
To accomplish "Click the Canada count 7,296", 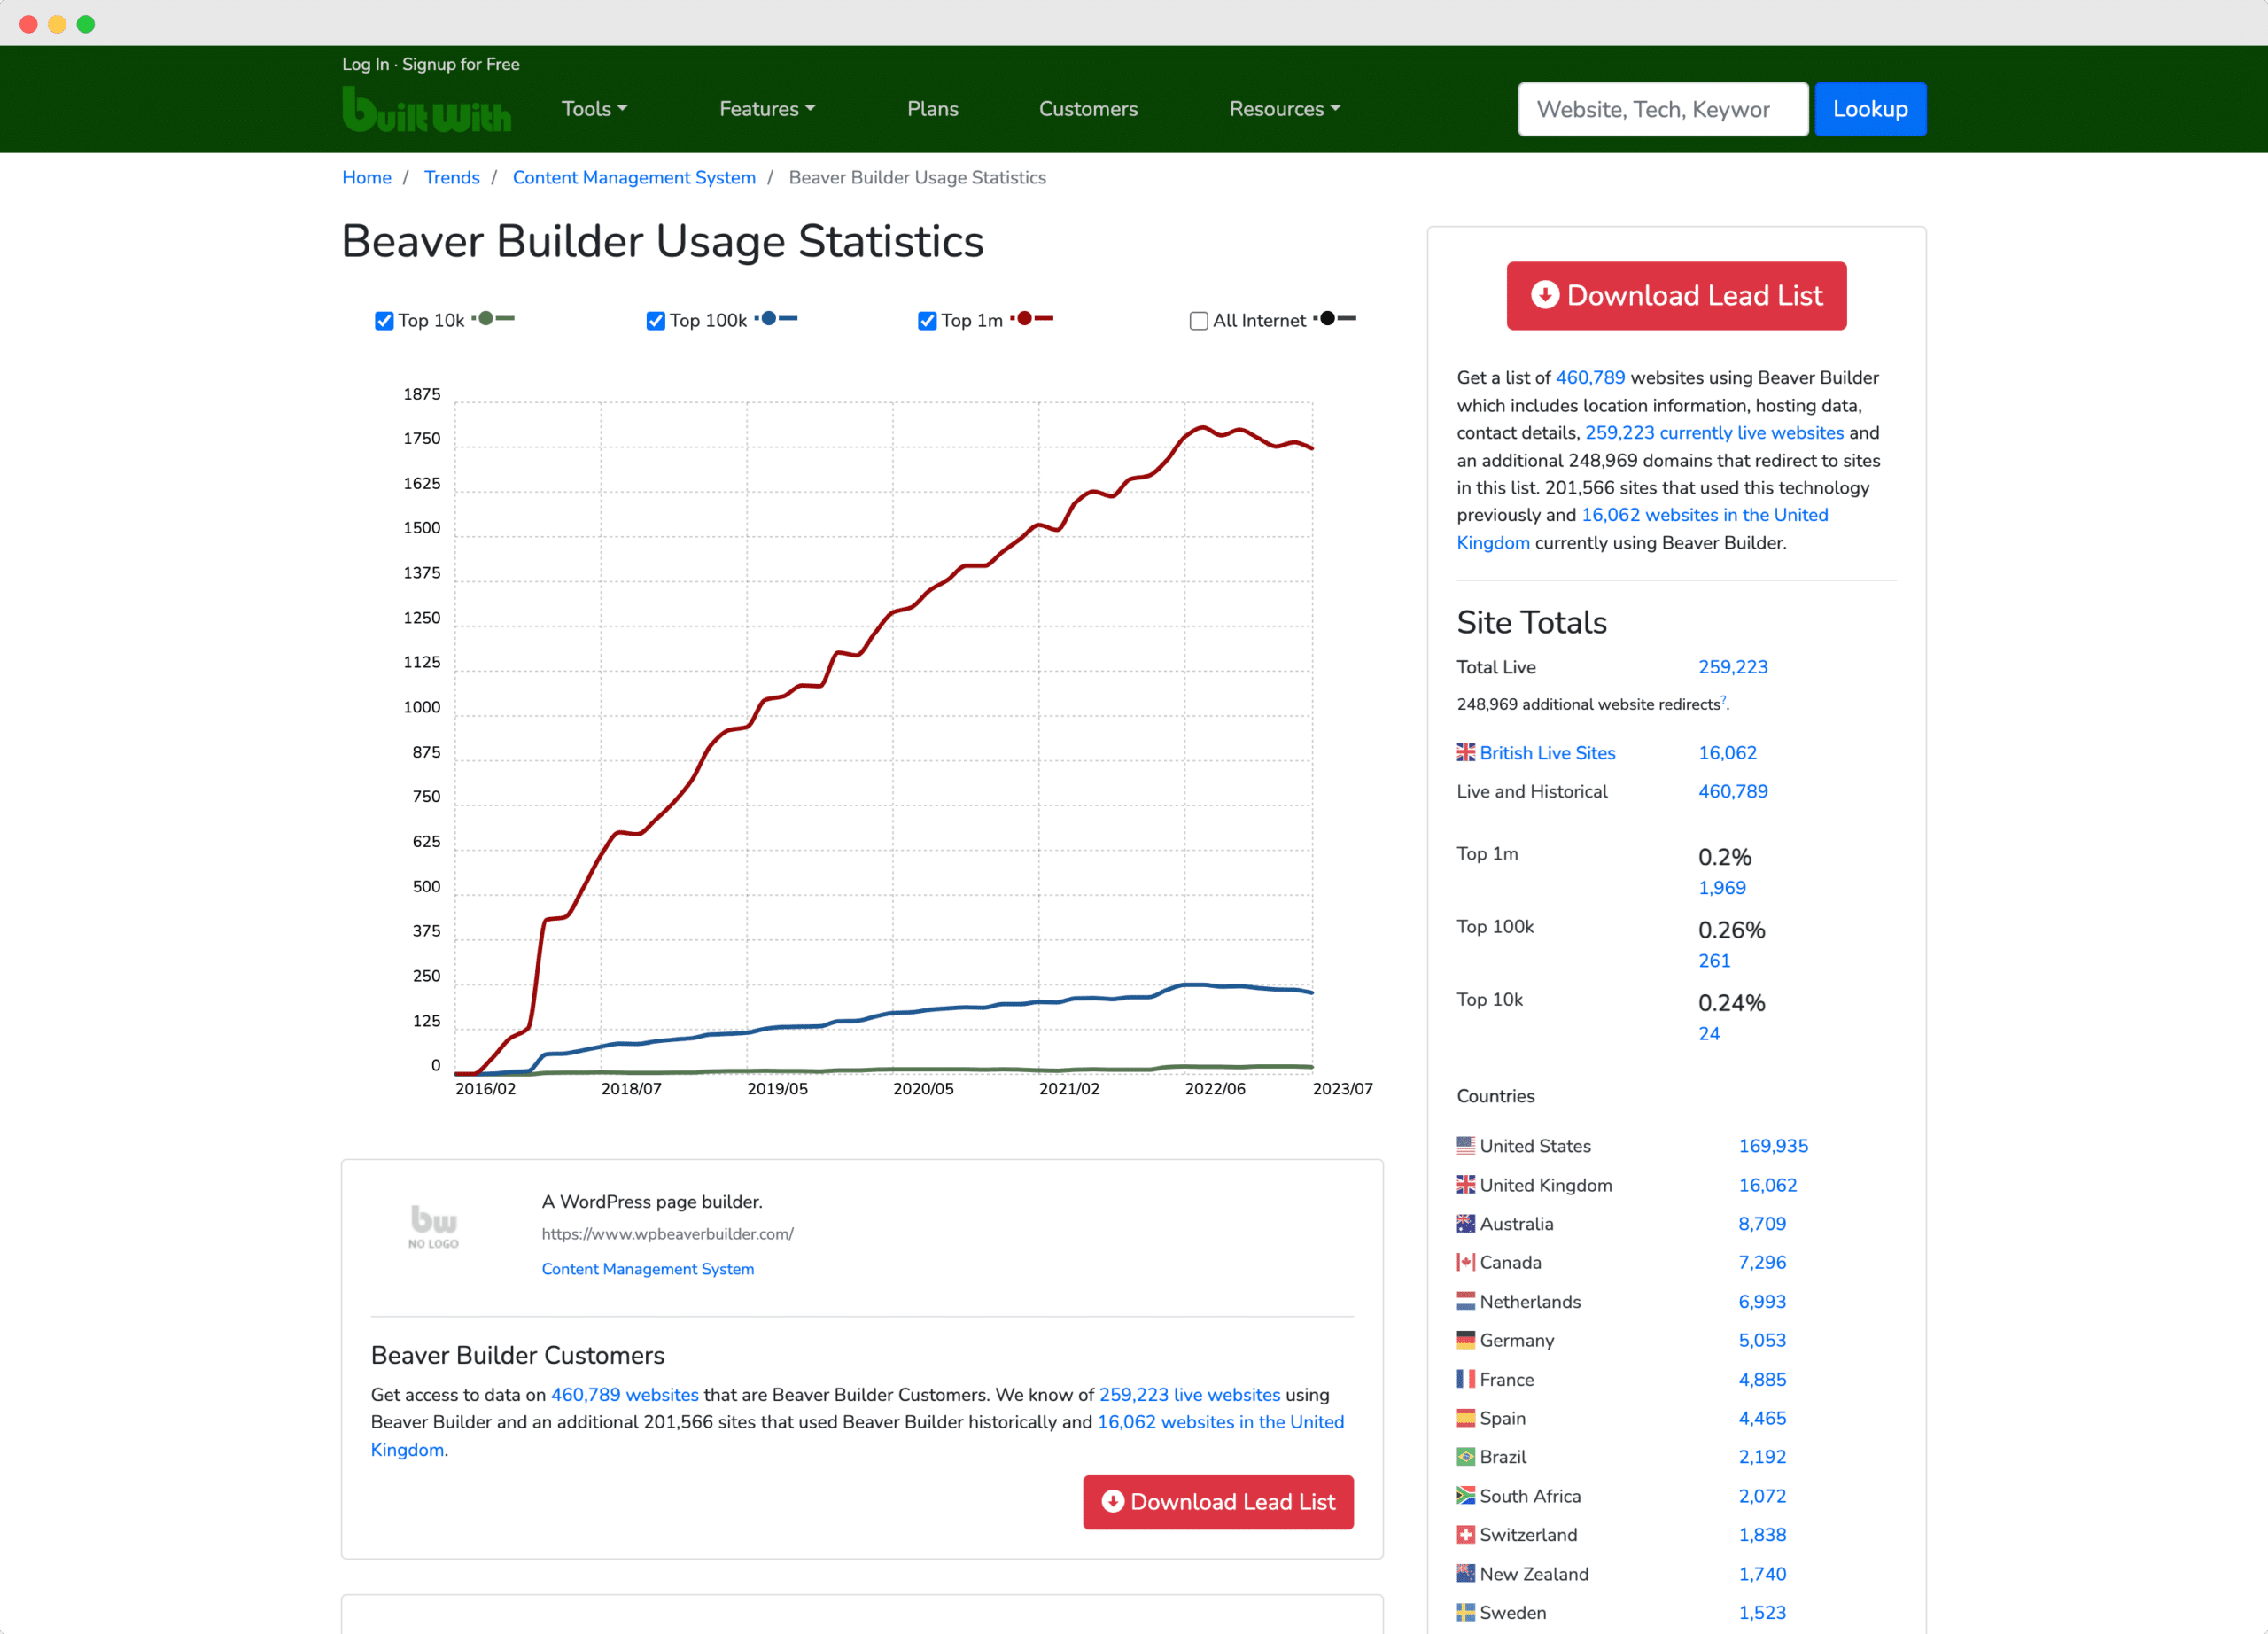I will pos(1762,1263).
